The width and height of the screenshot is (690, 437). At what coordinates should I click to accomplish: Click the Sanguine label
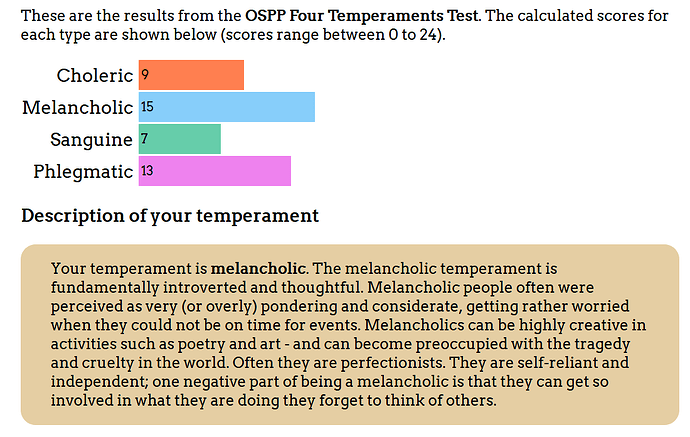91,140
